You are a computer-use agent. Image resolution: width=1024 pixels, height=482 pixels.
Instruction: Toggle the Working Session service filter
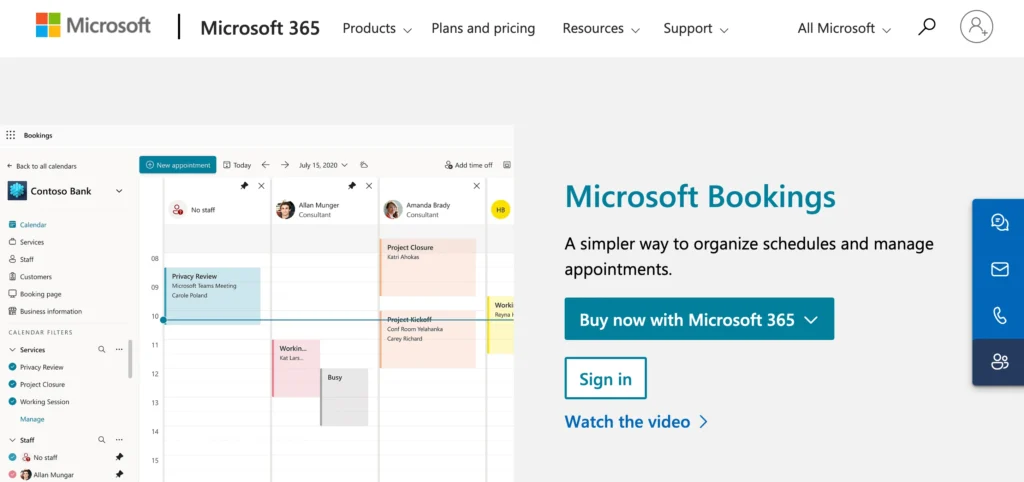point(12,402)
